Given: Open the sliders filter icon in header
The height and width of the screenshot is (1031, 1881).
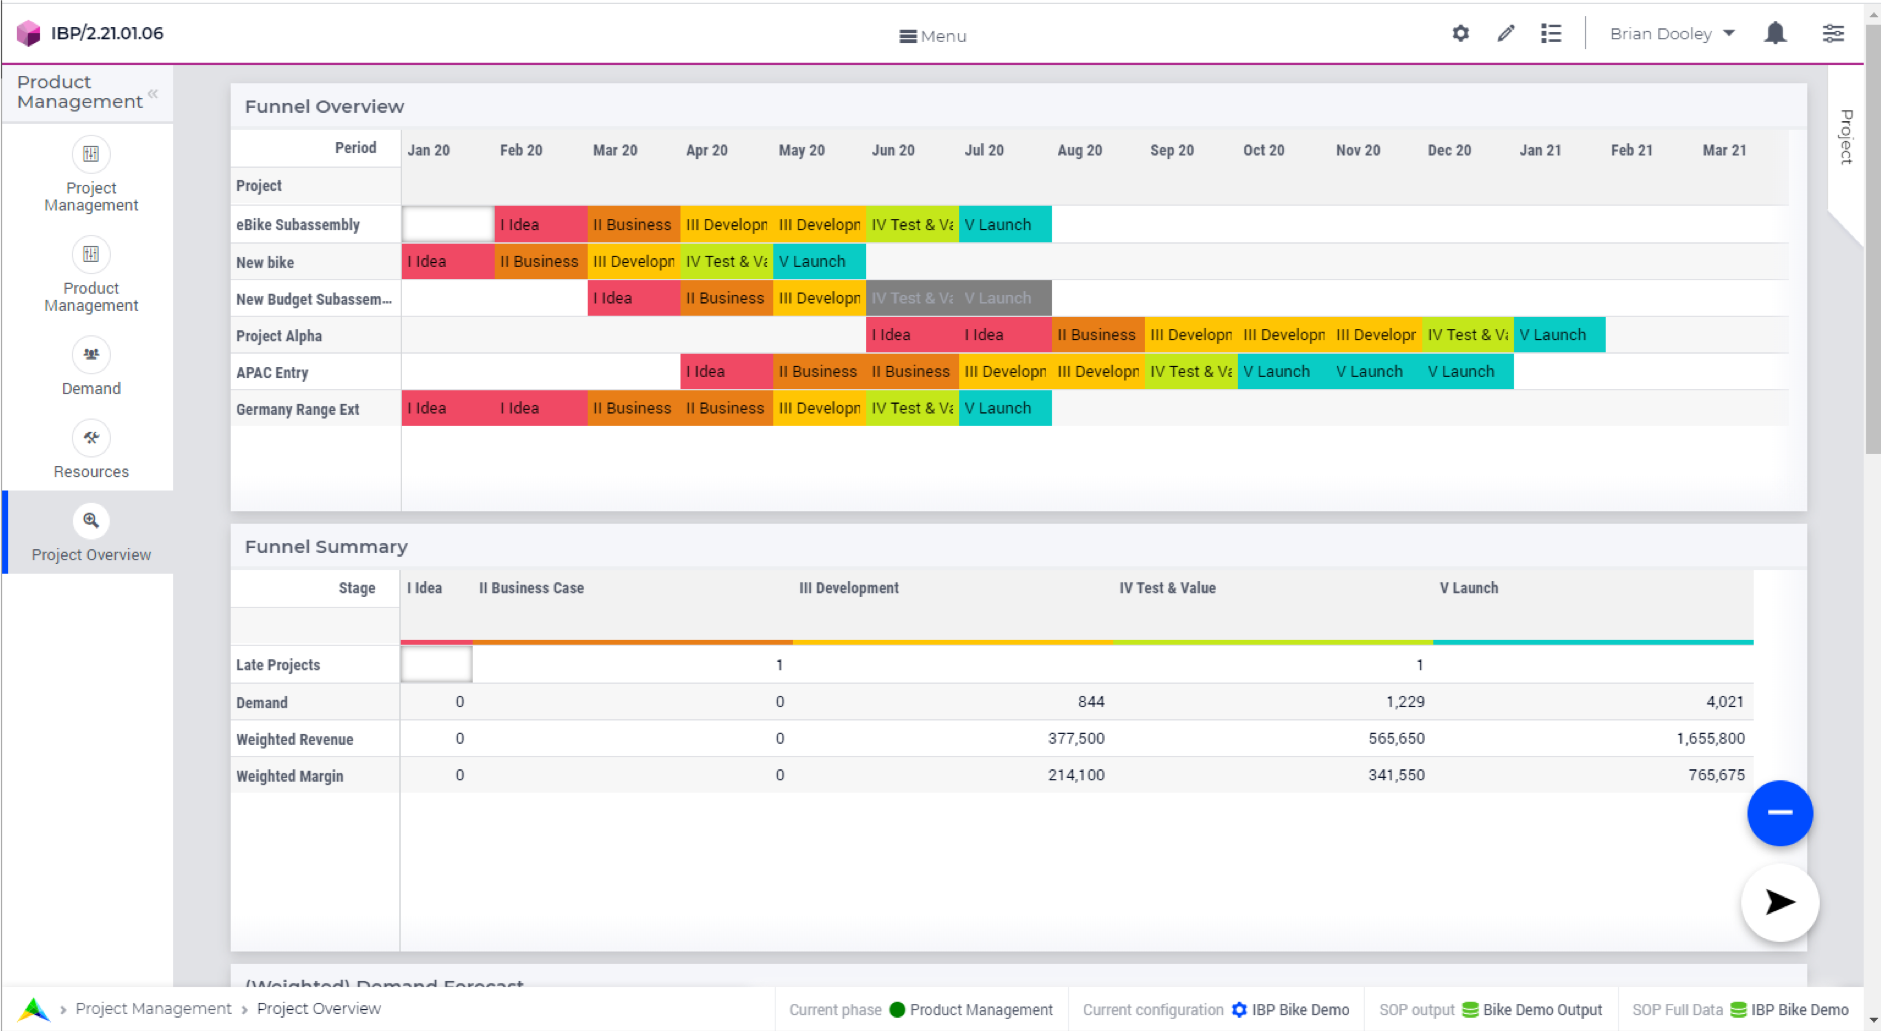Looking at the screenshot, I should pyautogui.click(x=1833, y=33).
